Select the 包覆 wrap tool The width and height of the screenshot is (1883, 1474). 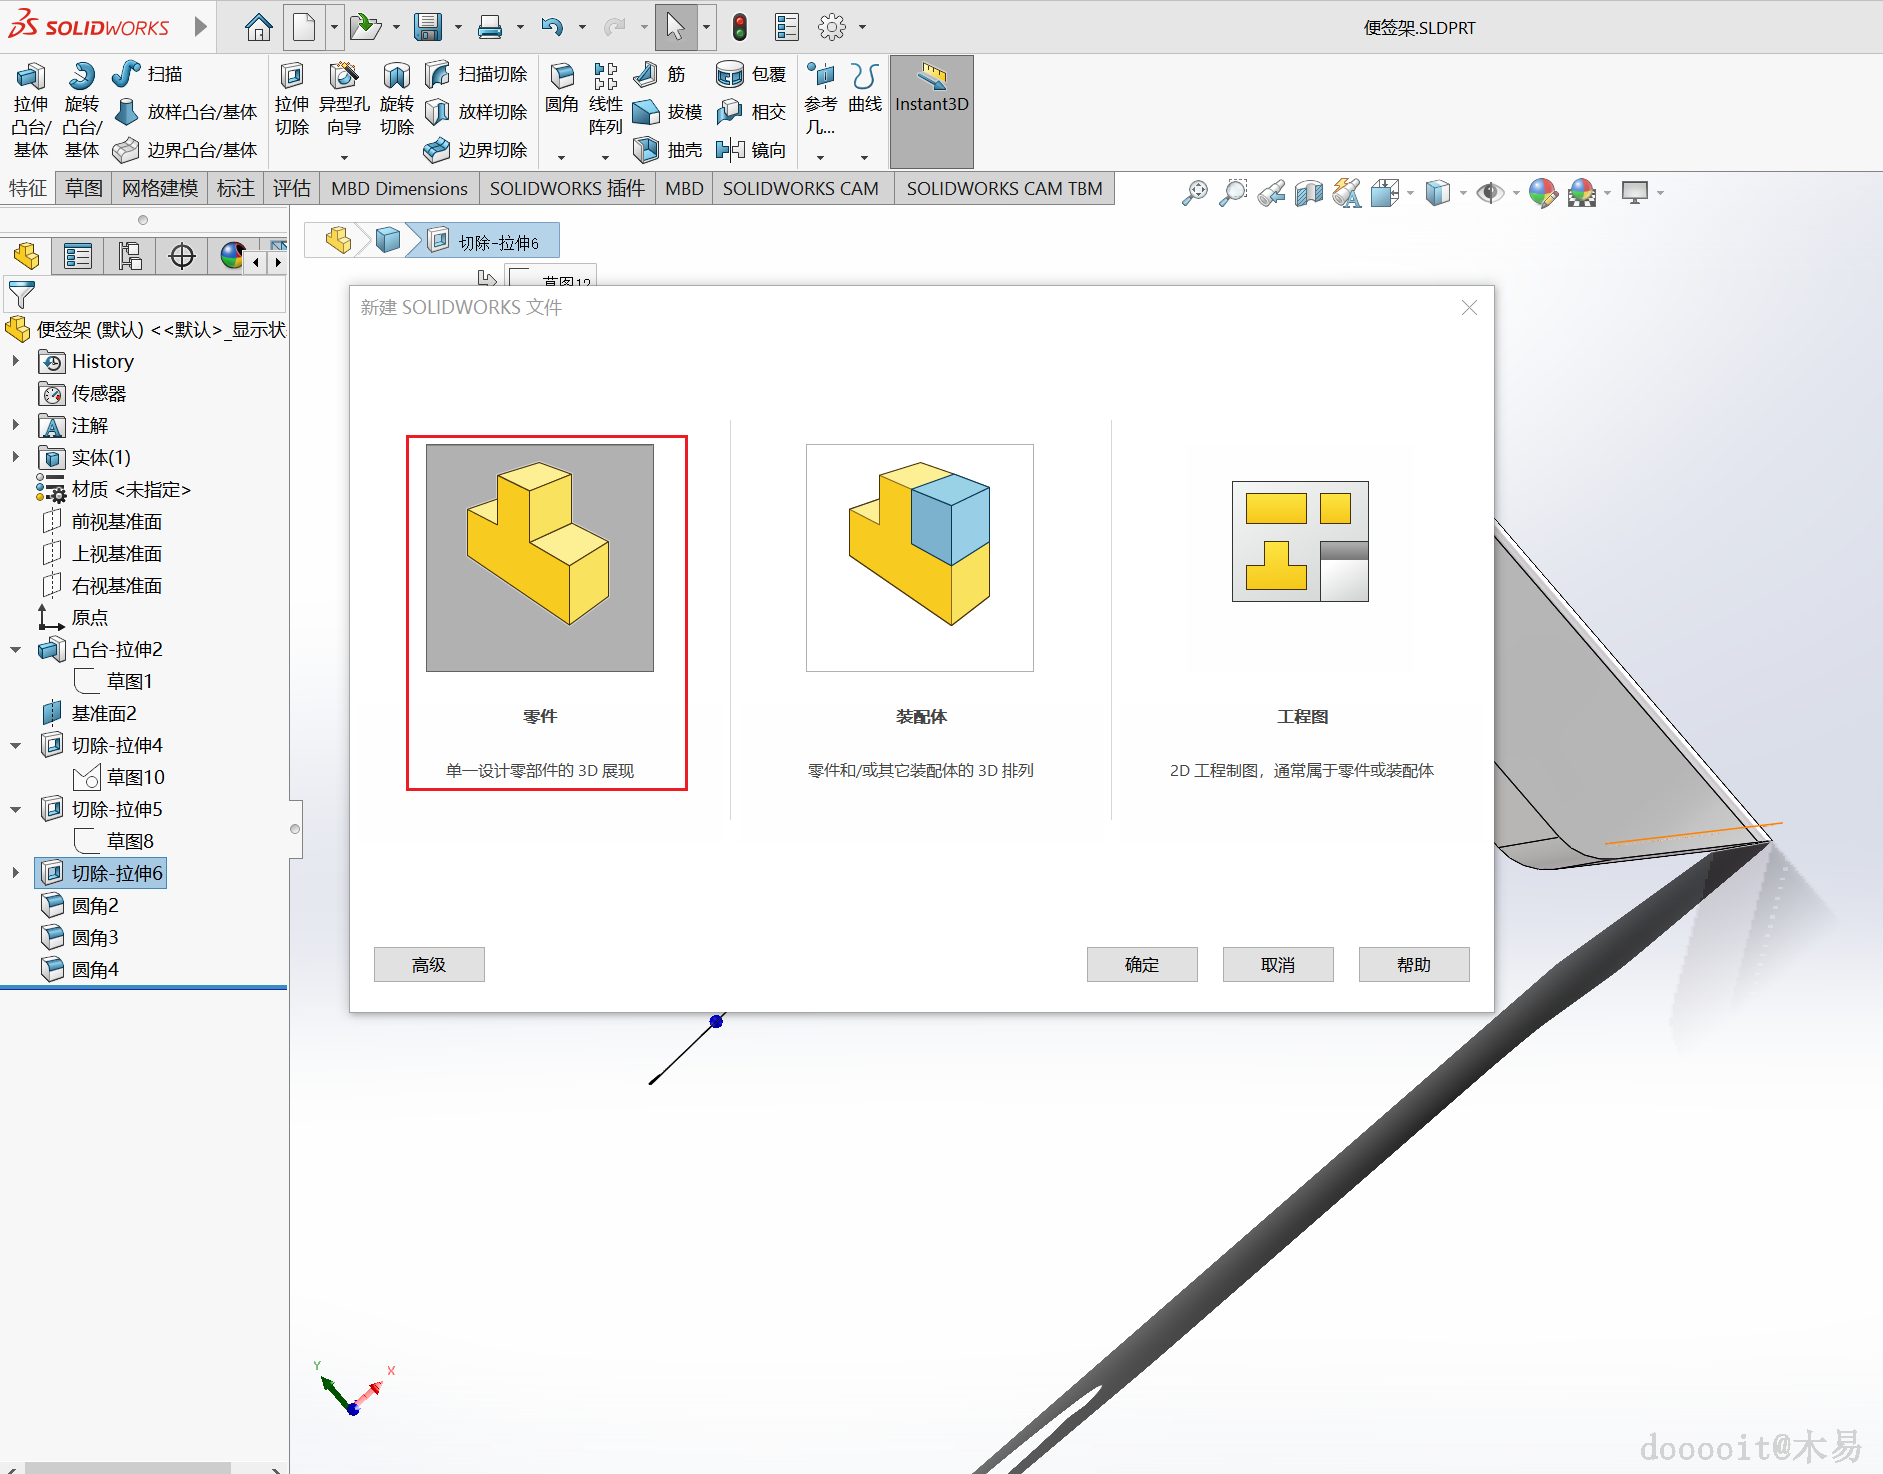coord(751,74)
